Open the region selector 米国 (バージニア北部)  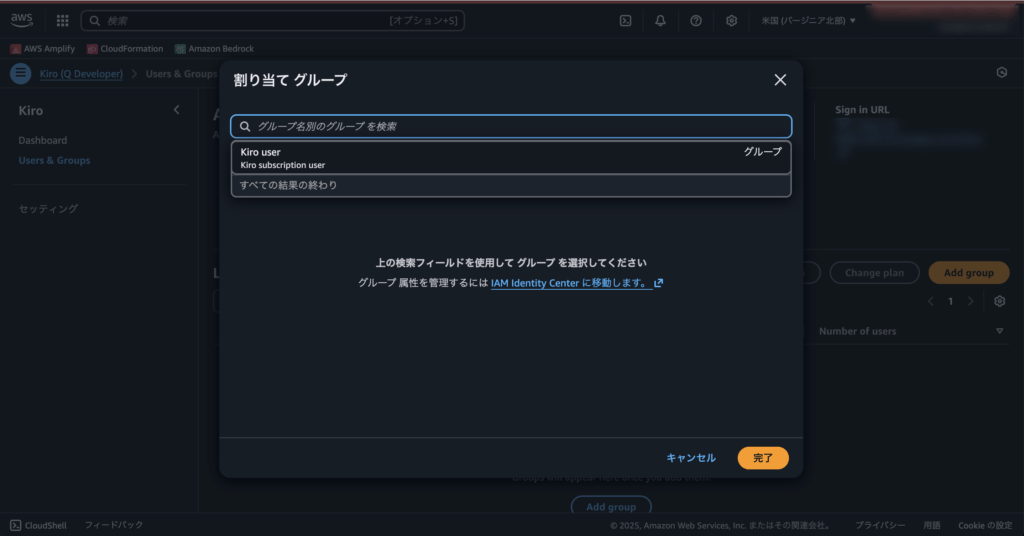click(x=808, y=20)
